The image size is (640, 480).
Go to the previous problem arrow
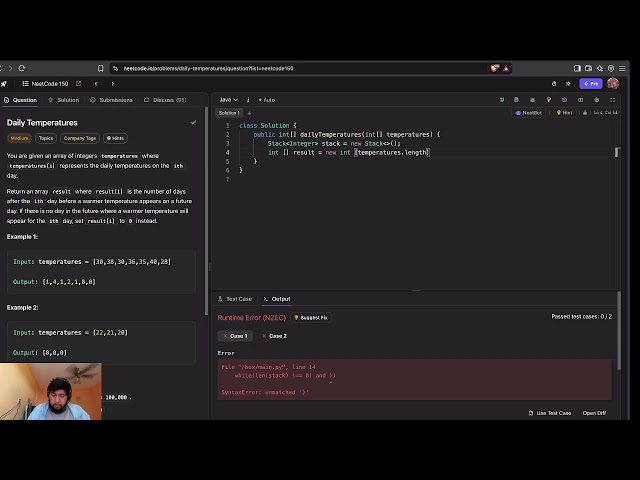coord(96,84)
